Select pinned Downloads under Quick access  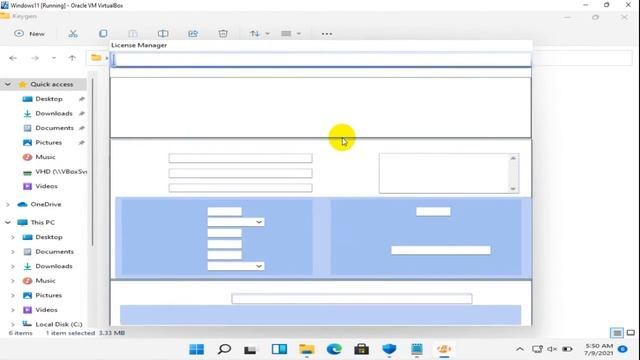pos(53,113)
